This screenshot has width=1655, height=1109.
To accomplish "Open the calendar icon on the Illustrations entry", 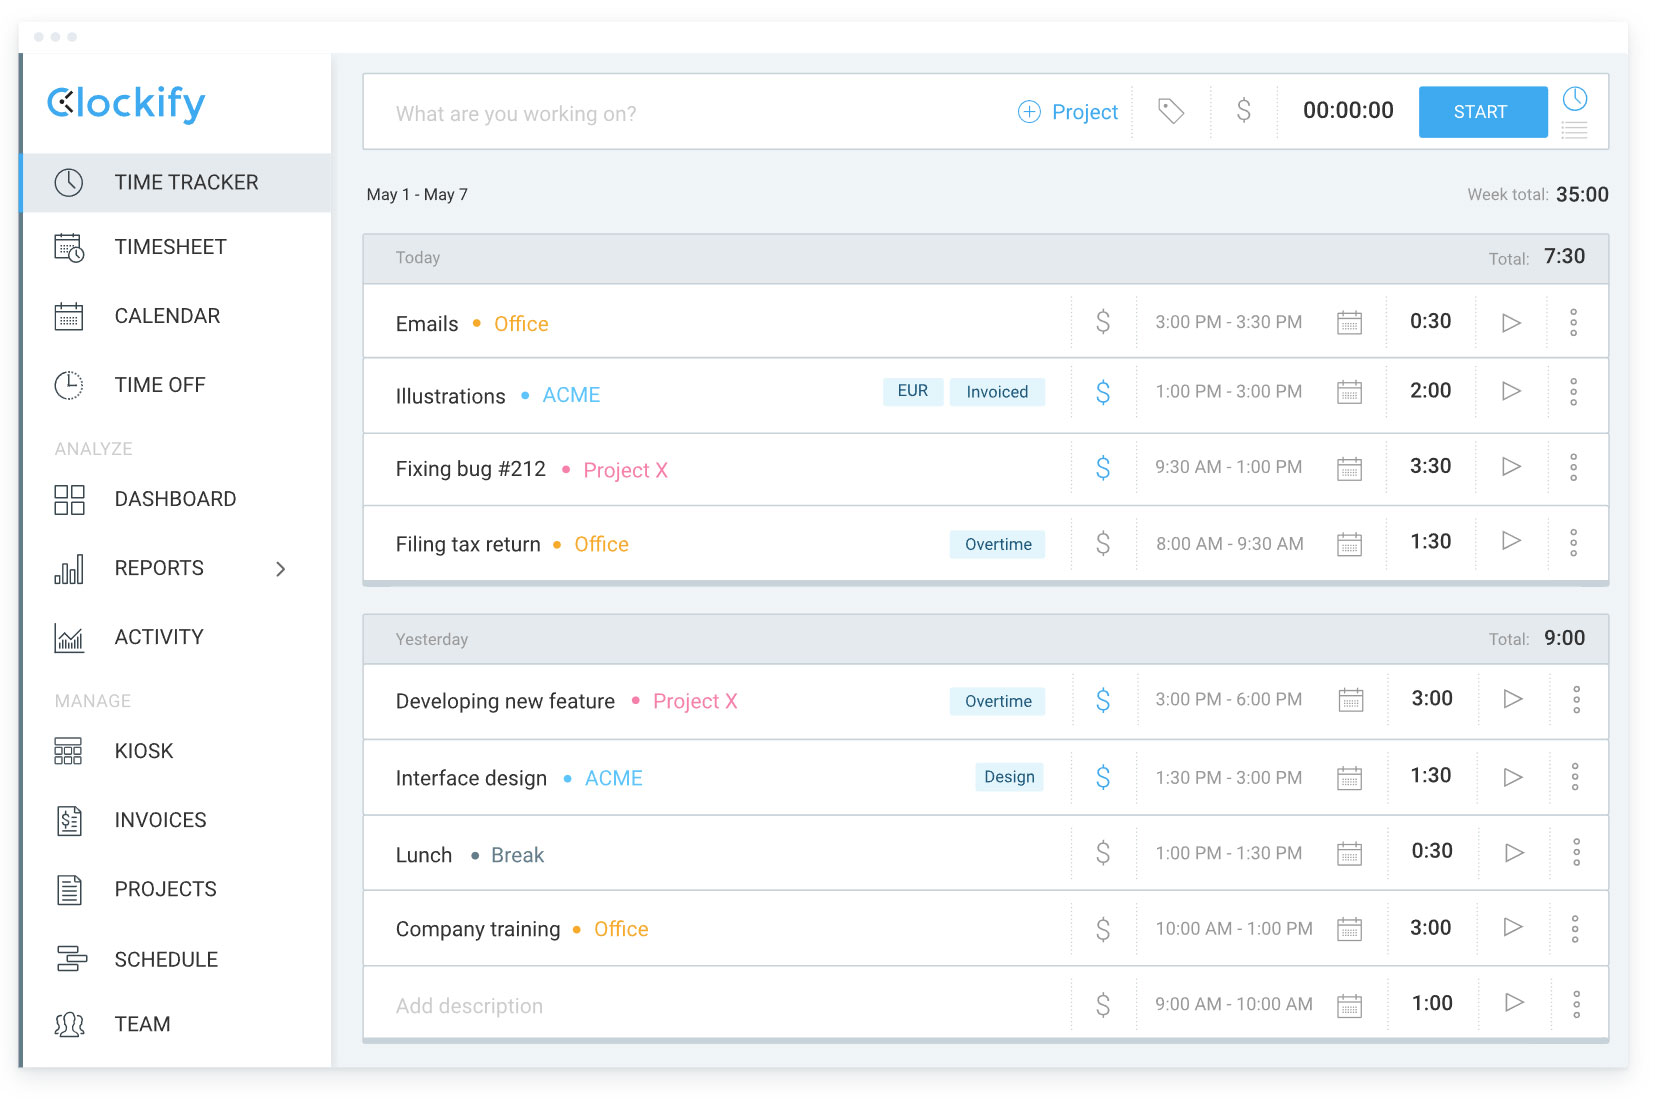I will pos(1350,392).
